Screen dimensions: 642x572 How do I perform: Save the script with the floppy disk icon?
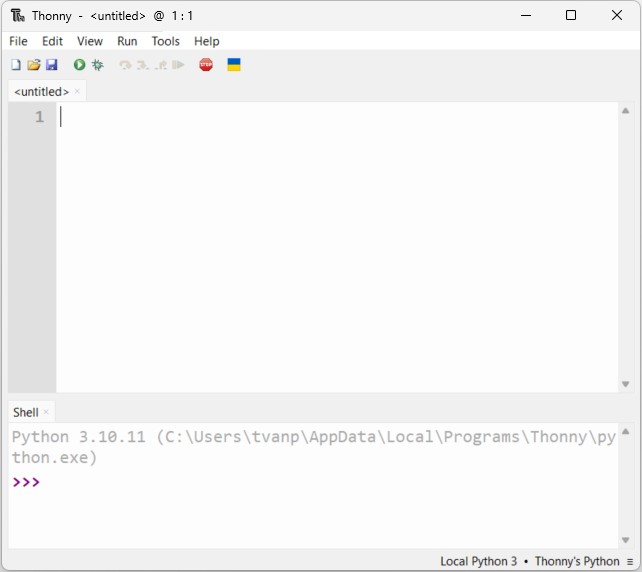click(x=52, y=65)
